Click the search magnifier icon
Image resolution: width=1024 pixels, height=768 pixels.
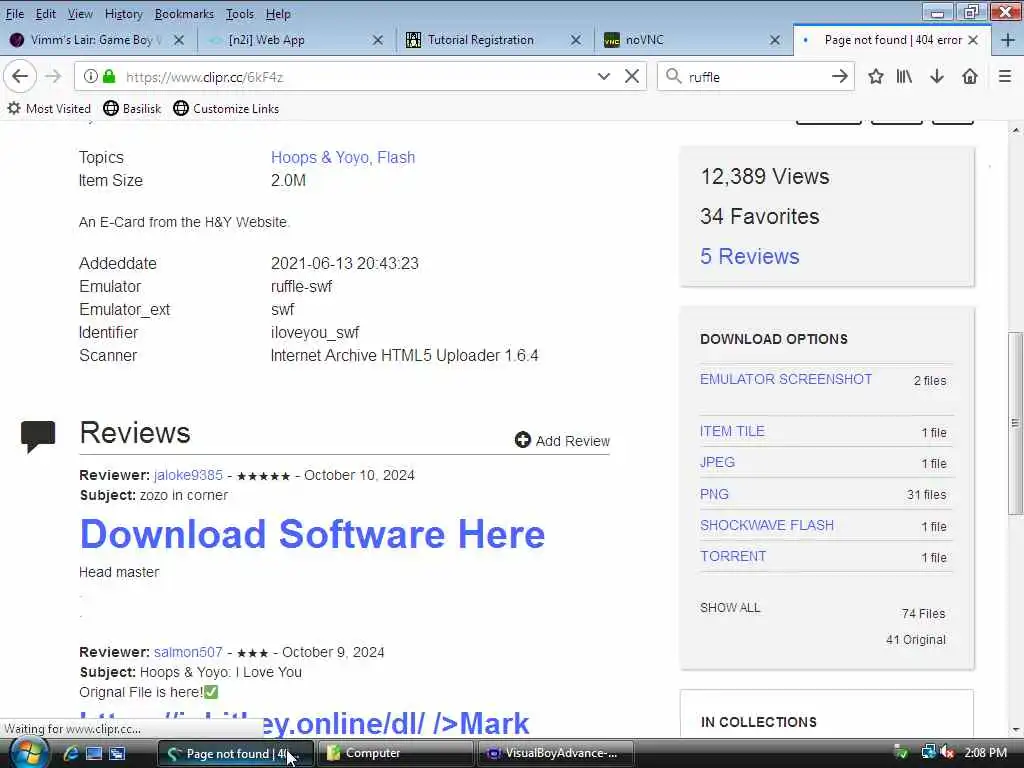(673, 76)
